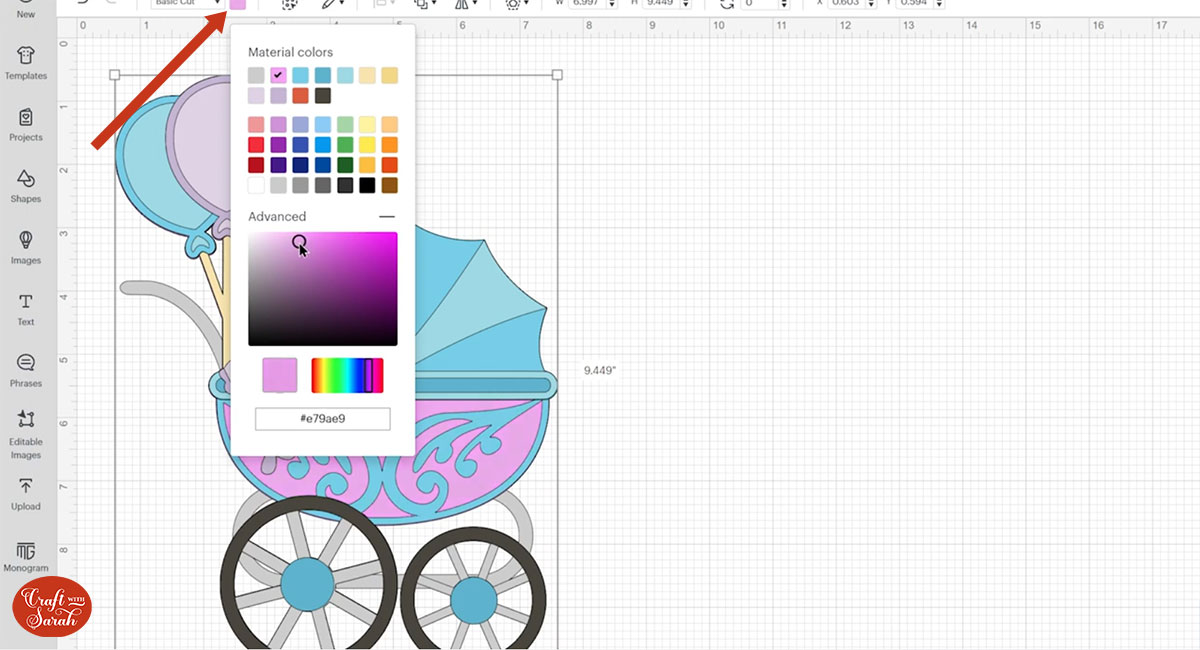Click the hex code field #e79ae9
This screenshot has width=1200, height=650.
[323, 419]
